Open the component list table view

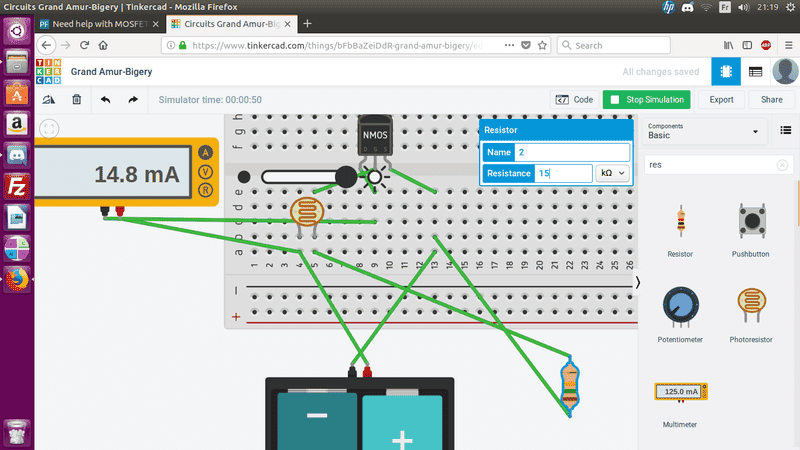[755, 72]
